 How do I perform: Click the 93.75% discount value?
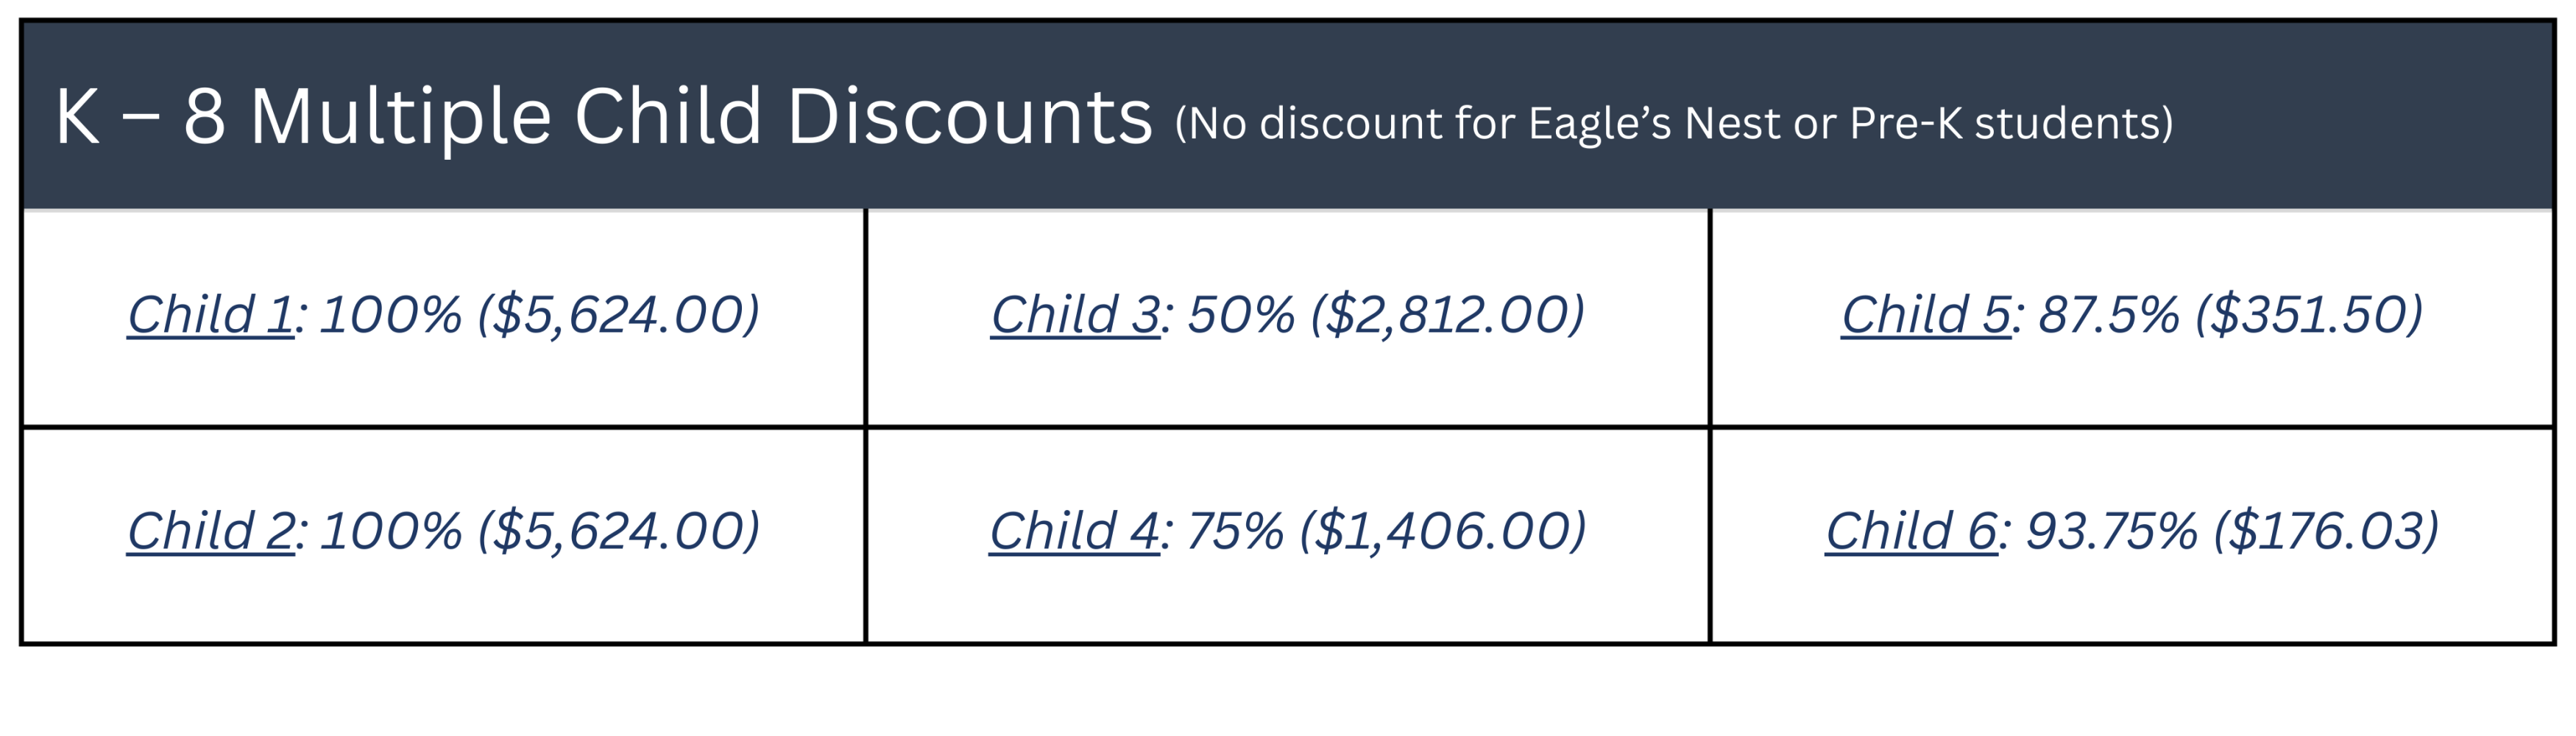2111,531
